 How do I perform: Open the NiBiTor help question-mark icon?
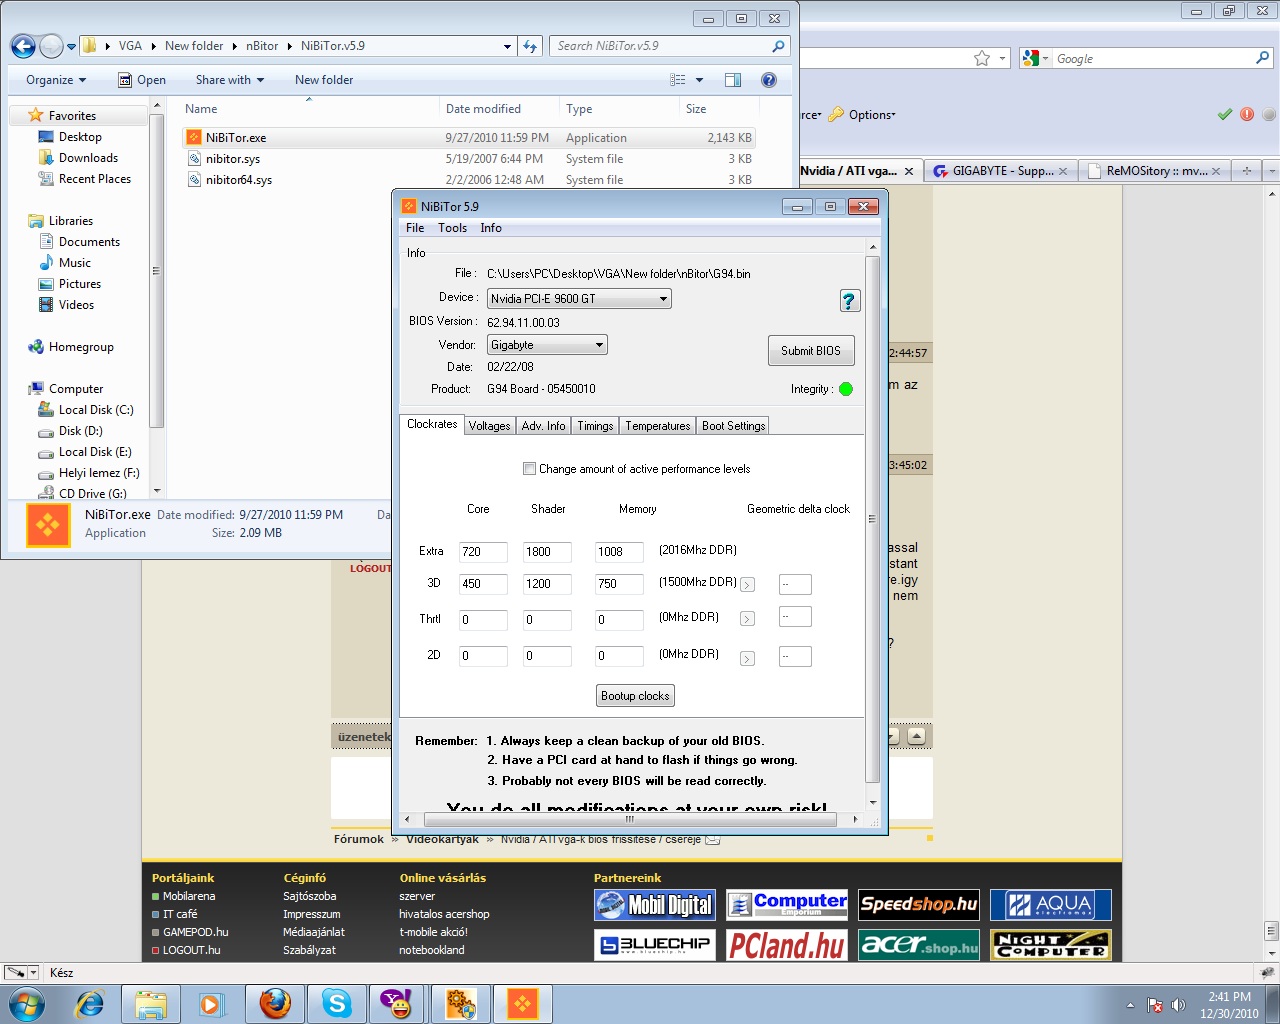tap(849, 300)
